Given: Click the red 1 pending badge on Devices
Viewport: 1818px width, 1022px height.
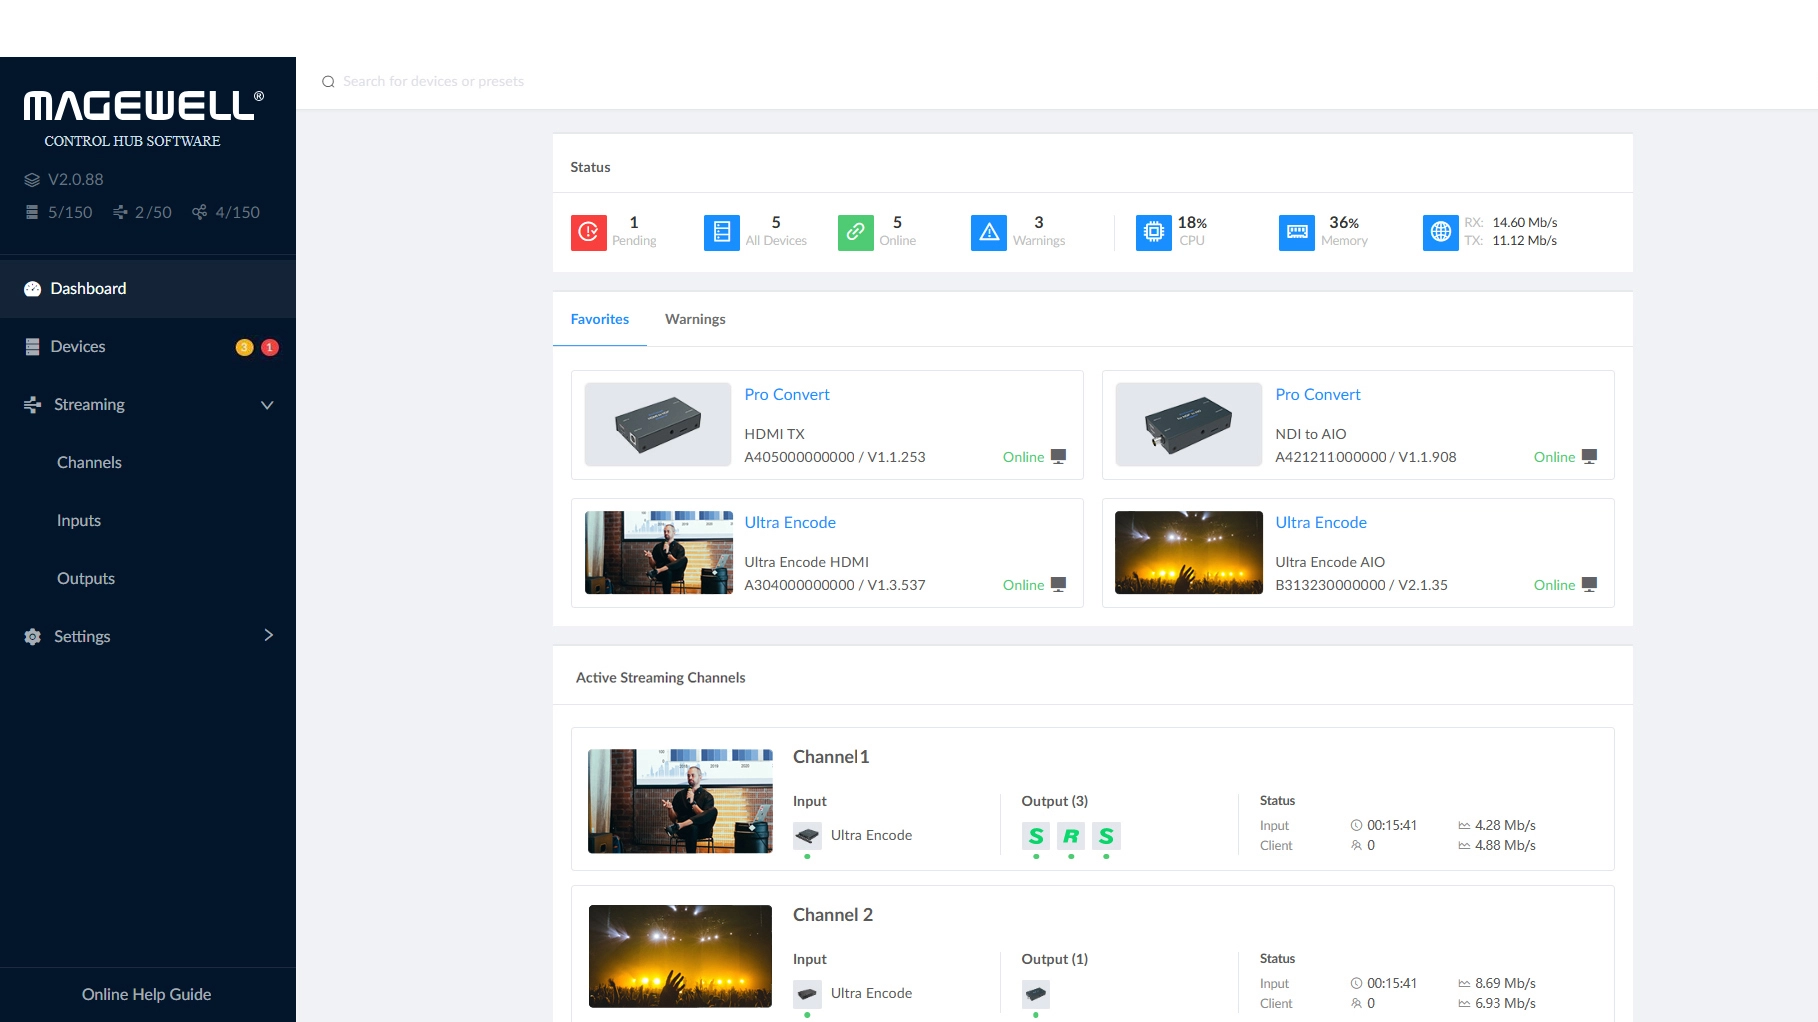Looking at the screenshot, I should click(270, 347).
